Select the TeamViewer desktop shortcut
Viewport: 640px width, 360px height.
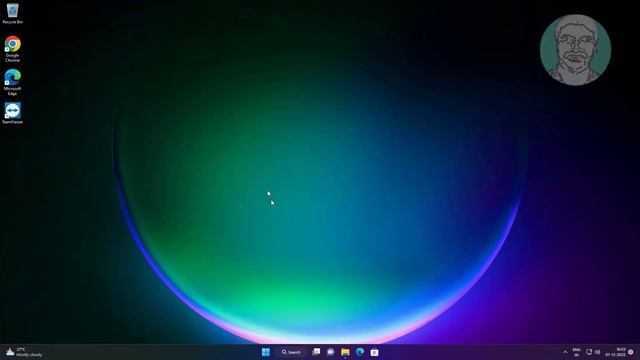[x=12, y=113]
